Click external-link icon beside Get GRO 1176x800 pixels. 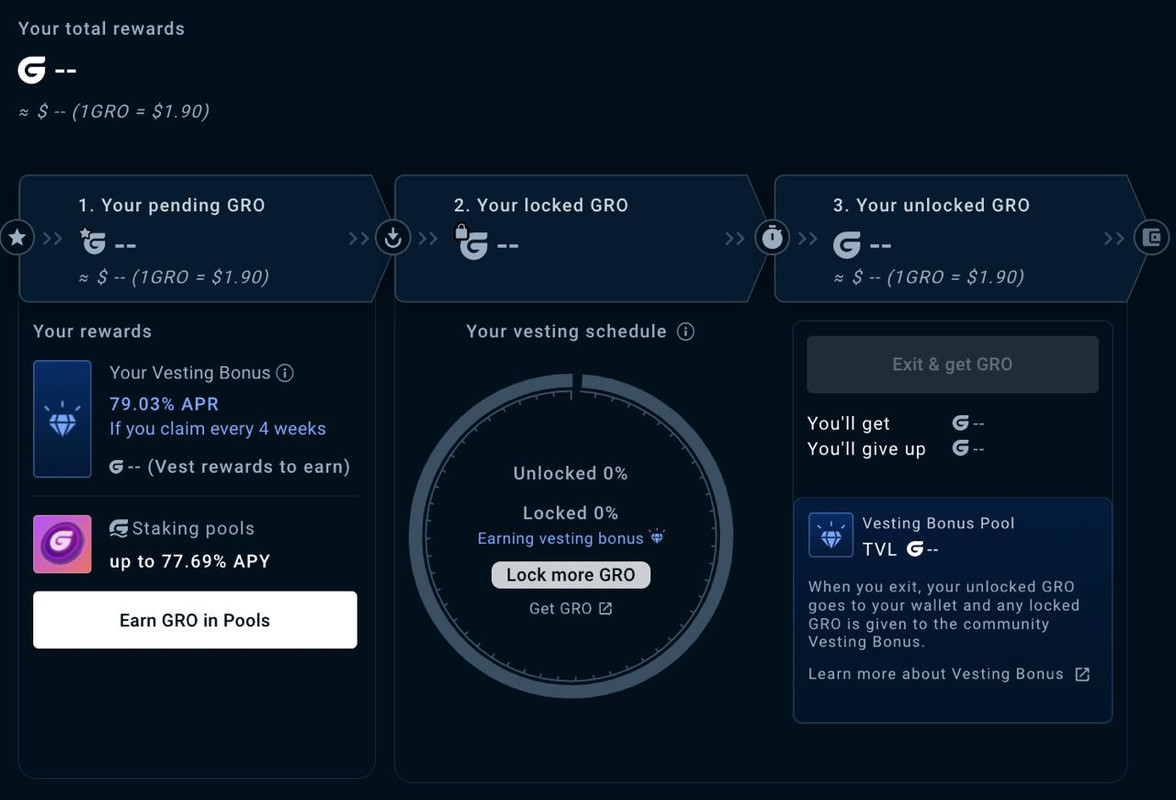[605, 608]
